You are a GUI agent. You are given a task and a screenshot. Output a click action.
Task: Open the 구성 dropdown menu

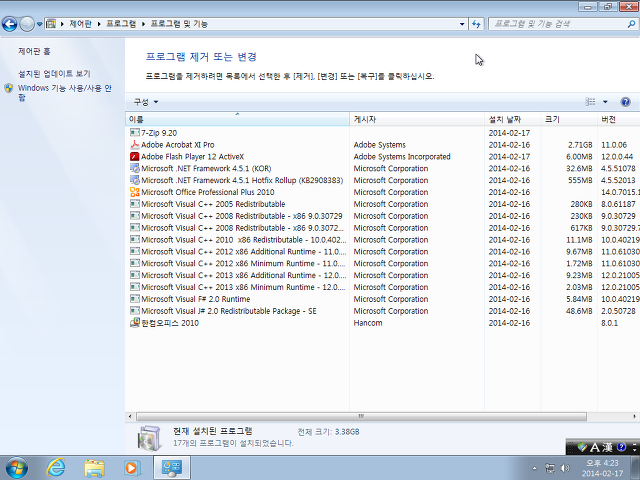(x=146, y=102)
